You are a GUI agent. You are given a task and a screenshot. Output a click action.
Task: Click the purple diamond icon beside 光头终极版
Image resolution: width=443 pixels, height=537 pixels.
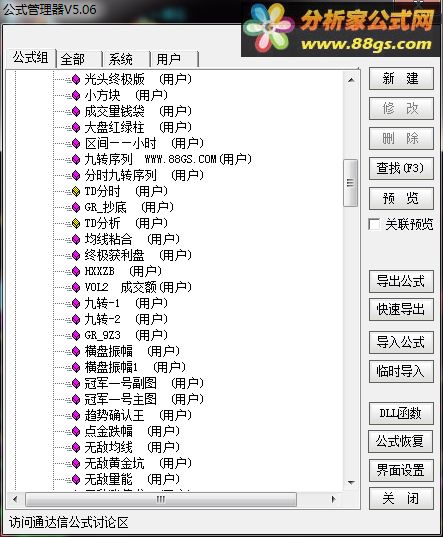[76, 79]
